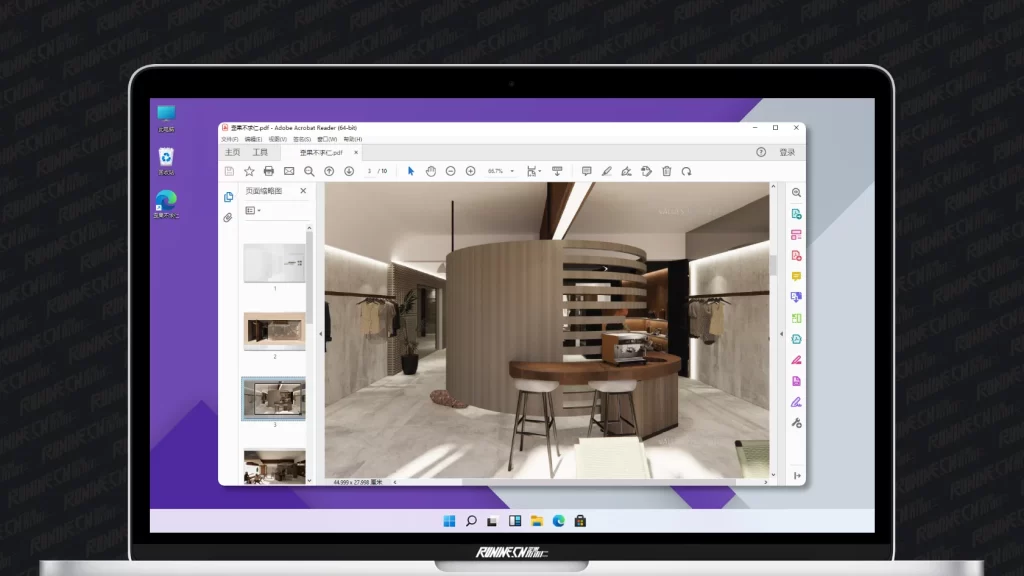Click the 登录 sign-in button
The width and height of the screenshot is (1024, 576).
coord(787,153)
